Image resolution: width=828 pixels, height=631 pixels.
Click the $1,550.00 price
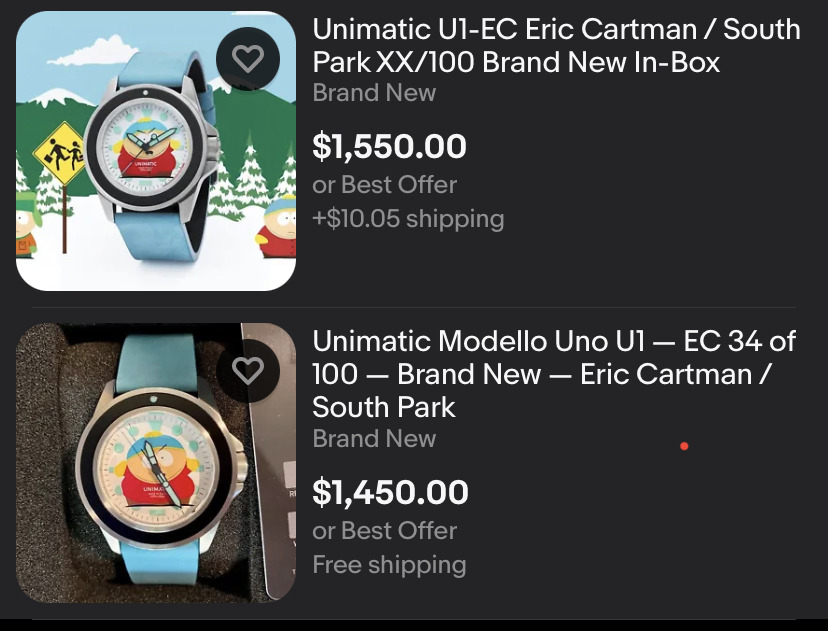pos(389,146)
